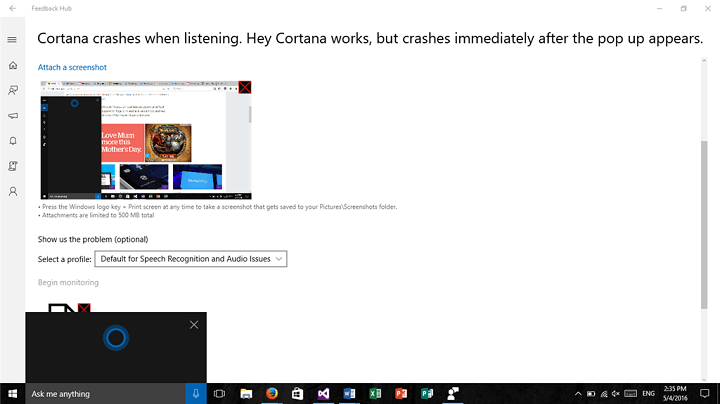
Task: Open Publisher from the taskbar
Action: coord(427,394)
